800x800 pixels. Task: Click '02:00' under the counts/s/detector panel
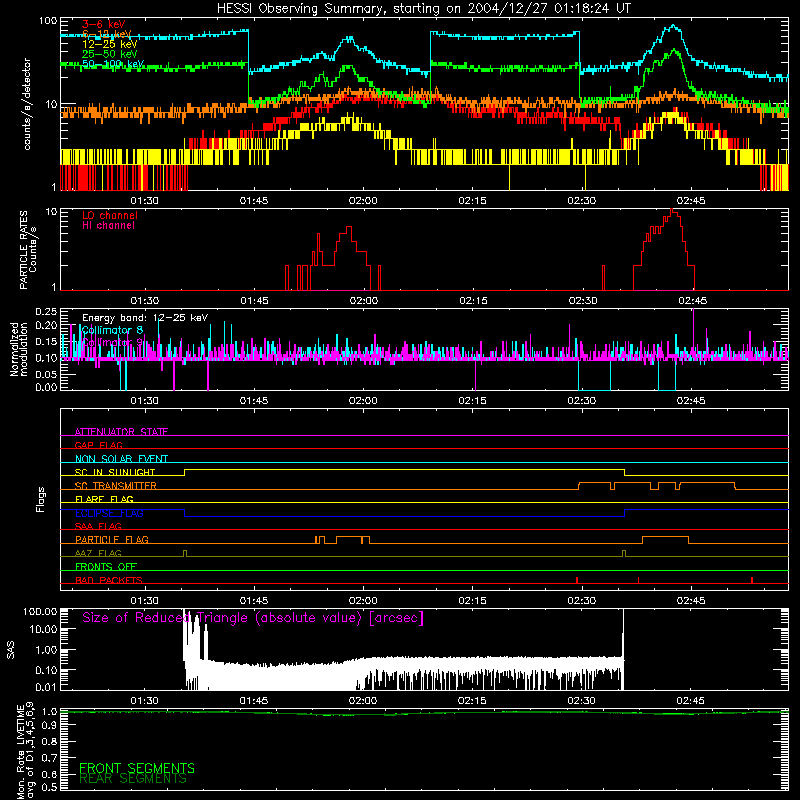[363, 201]
